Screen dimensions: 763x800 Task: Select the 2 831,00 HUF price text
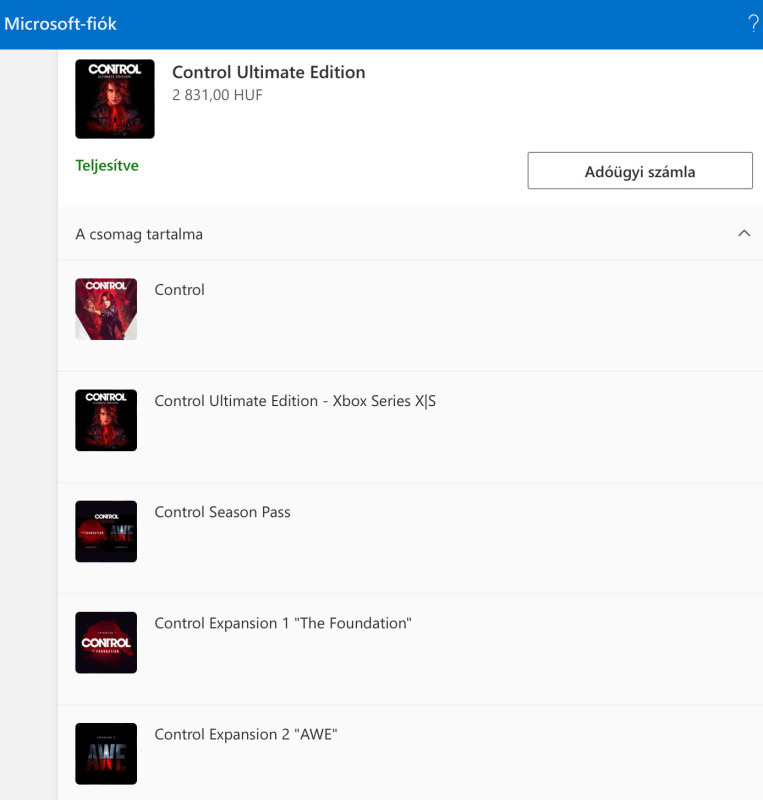tap(217, 95)
